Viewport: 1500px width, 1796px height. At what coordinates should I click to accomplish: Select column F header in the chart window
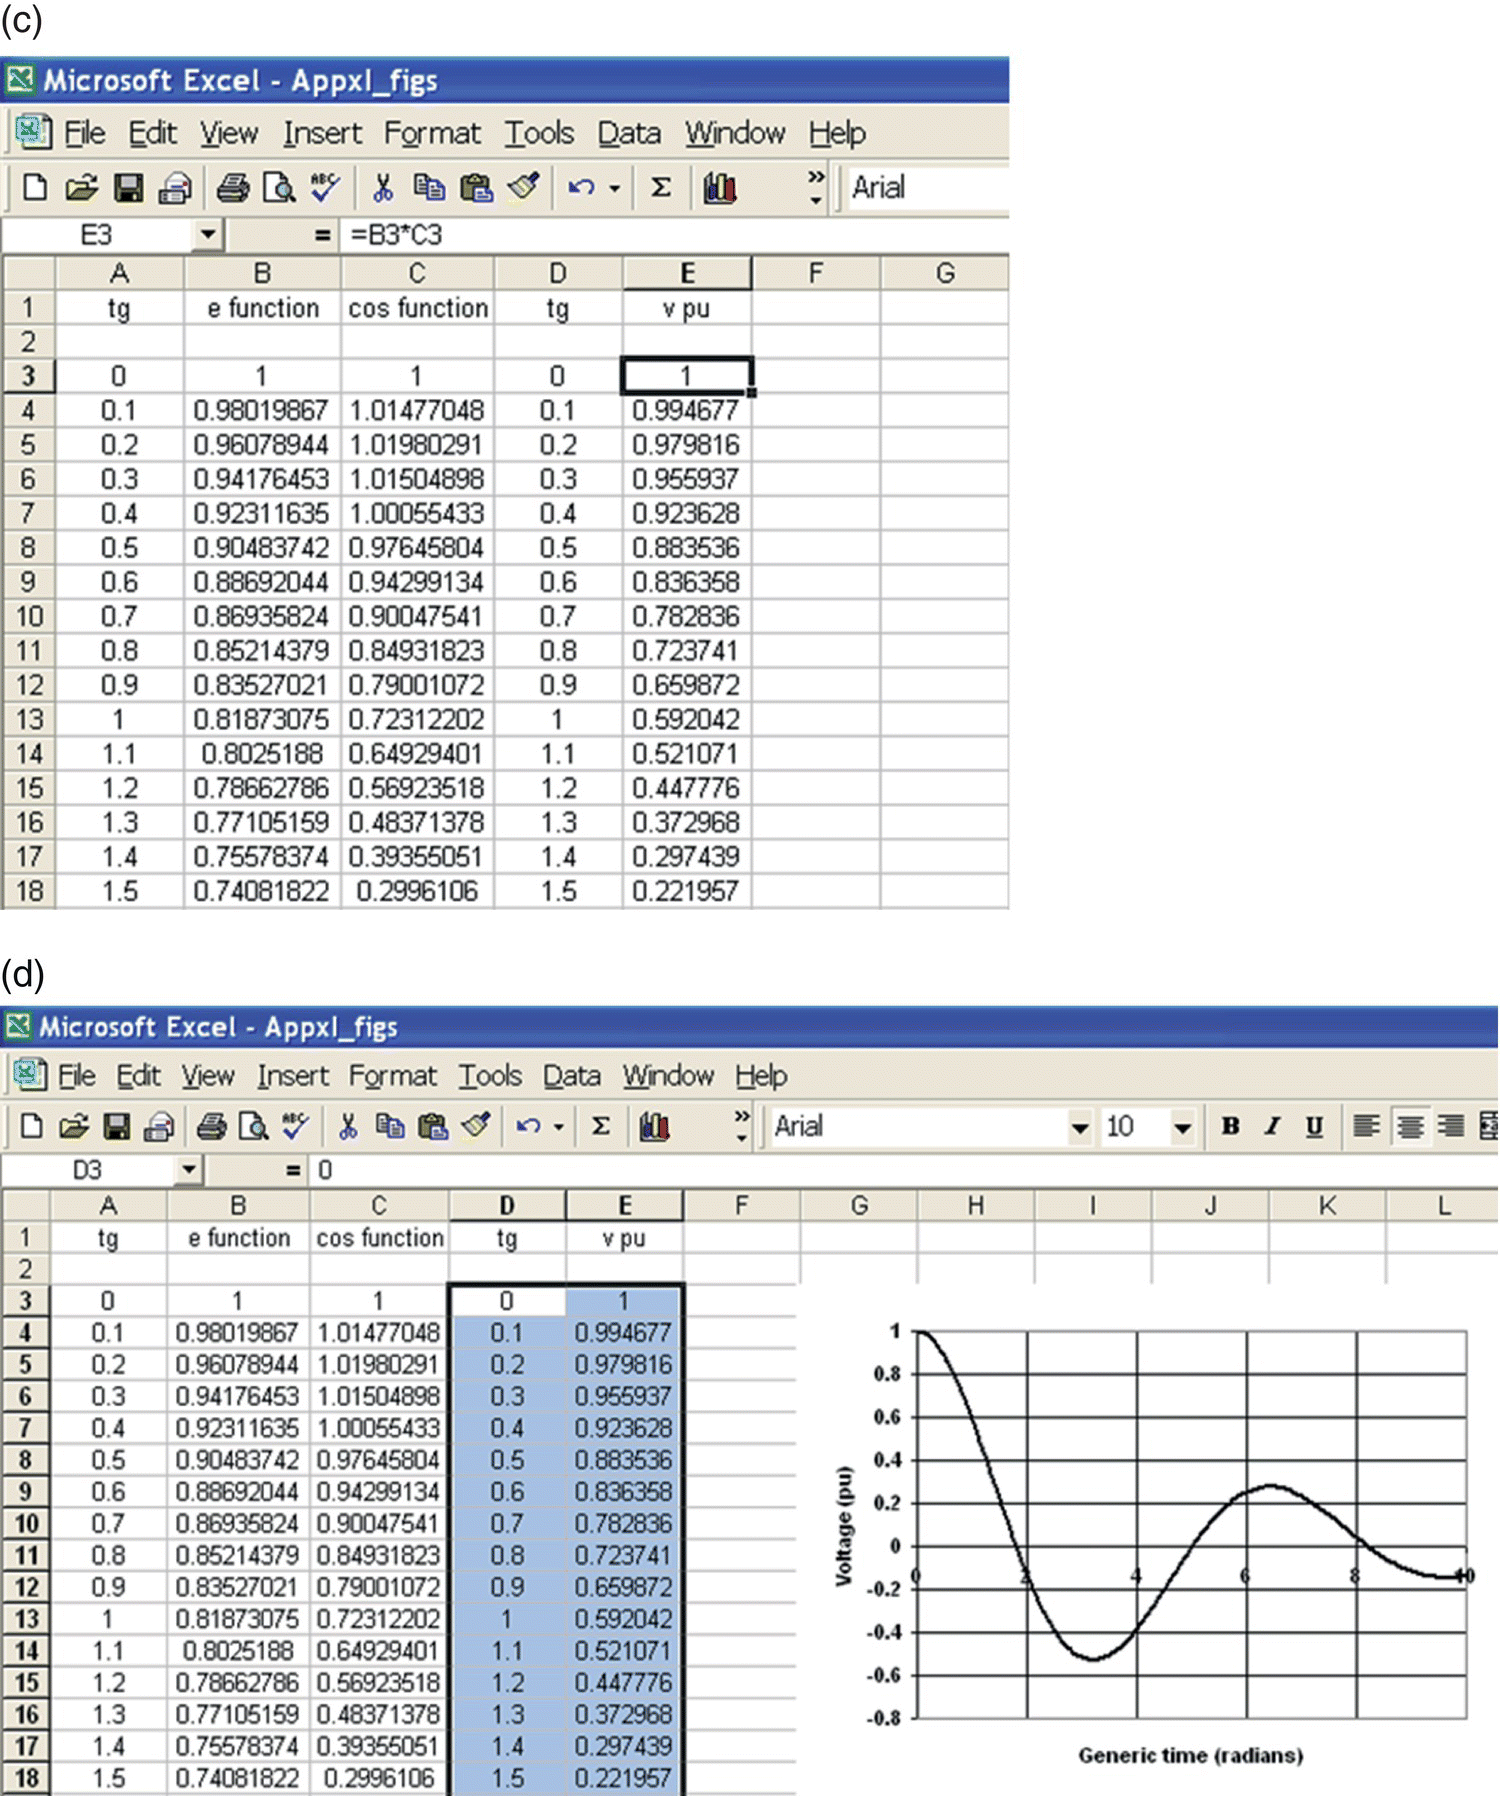pyautogui.click(x=741, y=1206)
